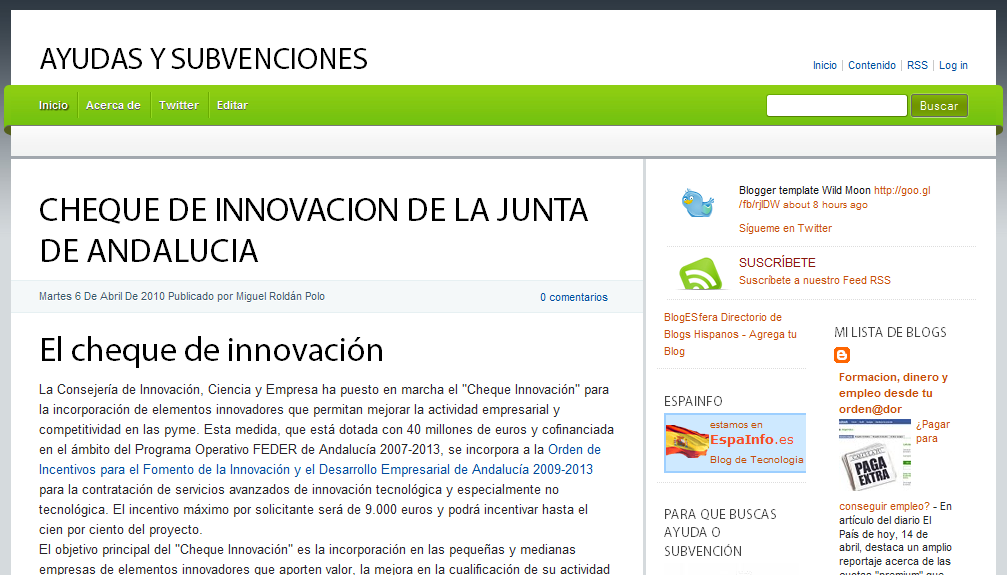Select Twitter in the green navigation bar
This screenshot has width=1007, height=575.
click(x=179, y=105)
